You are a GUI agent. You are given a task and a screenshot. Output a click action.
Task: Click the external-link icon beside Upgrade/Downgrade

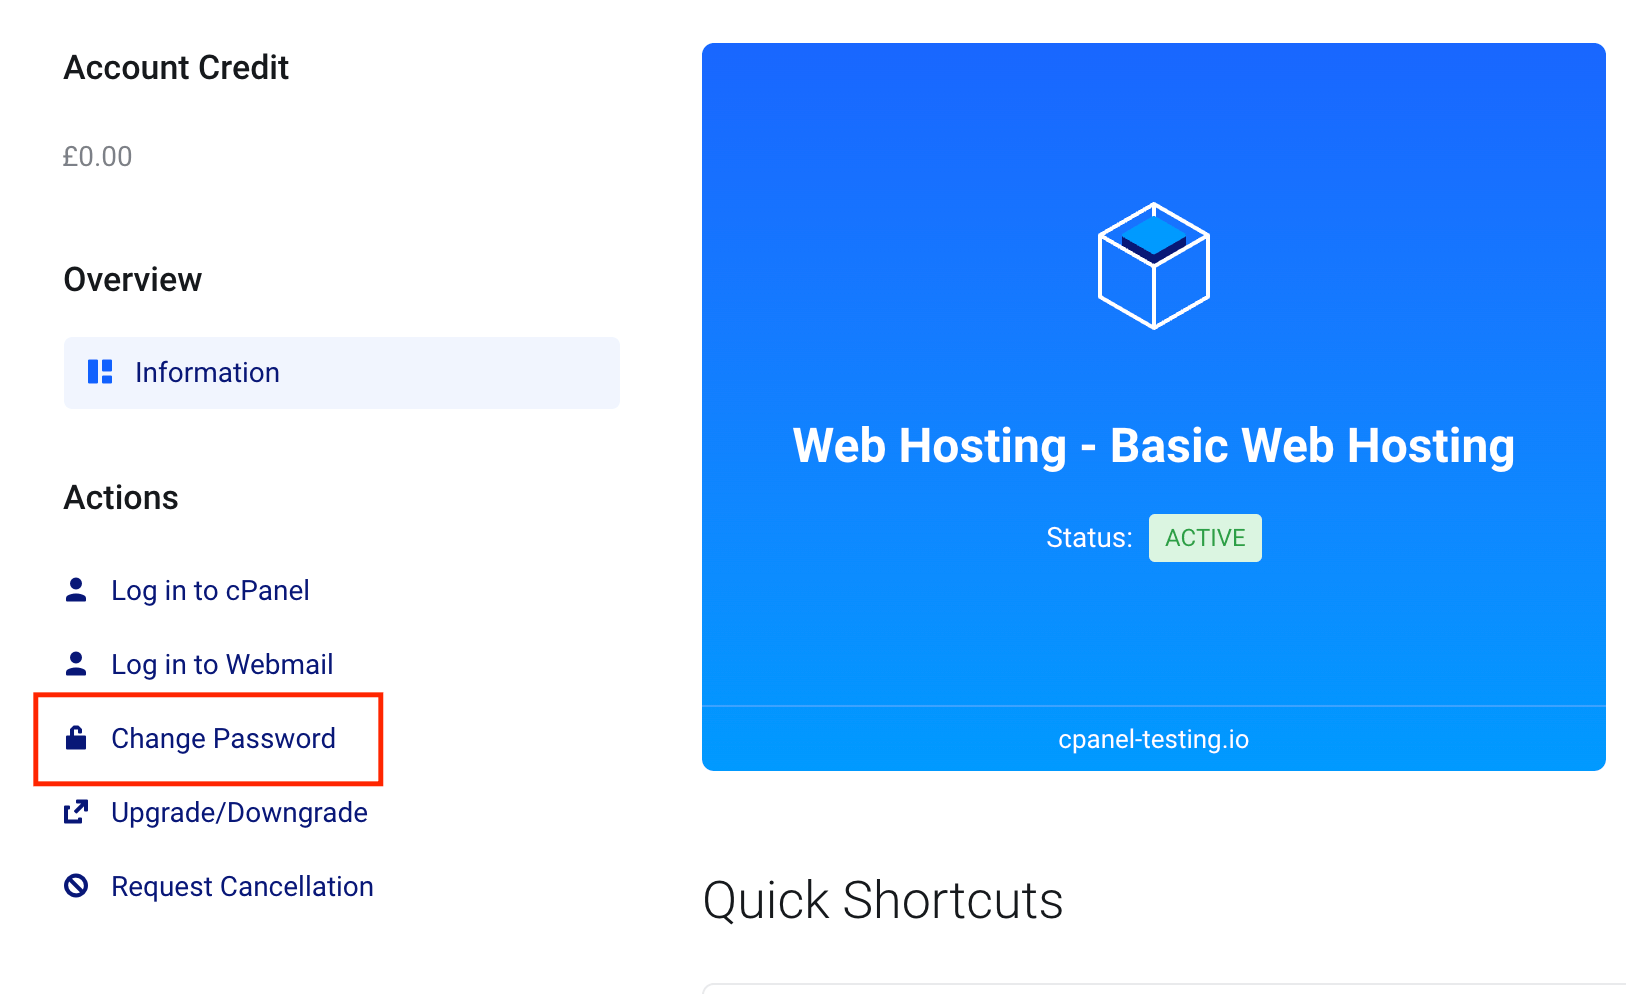76,812
